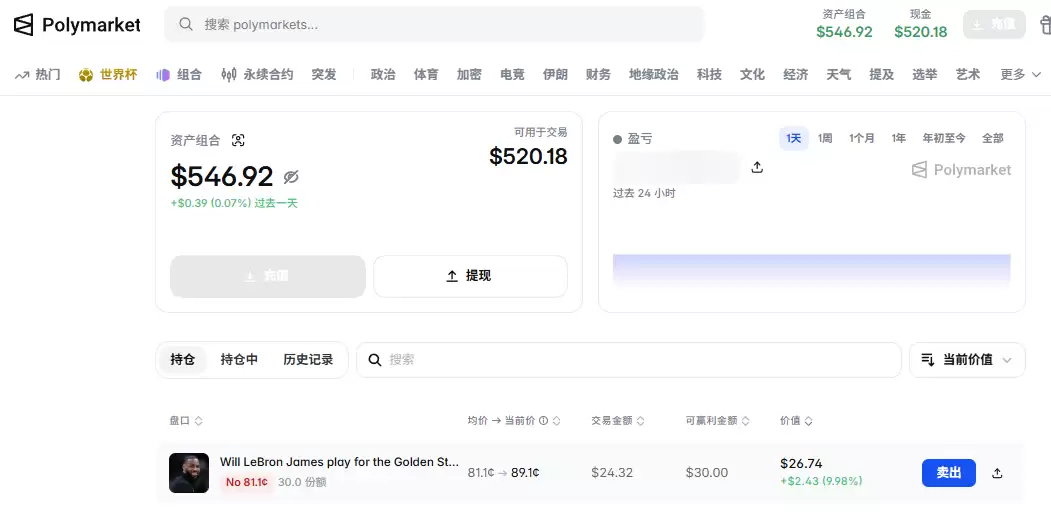Switch to the 持仓 tab
Image resolution: width=1051 pixels, height=525 pixels.
182,360
